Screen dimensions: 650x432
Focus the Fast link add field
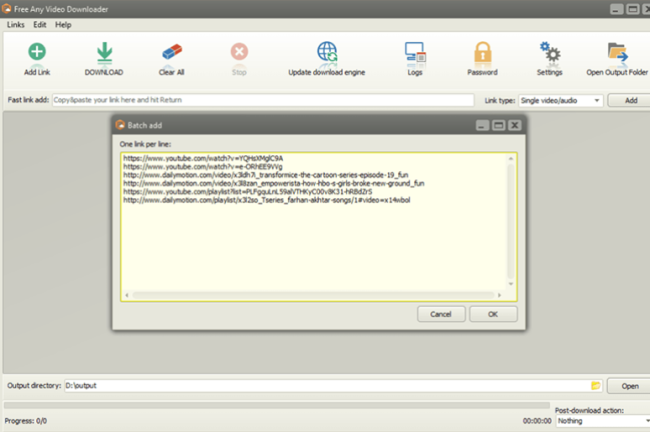click(263, 100)
